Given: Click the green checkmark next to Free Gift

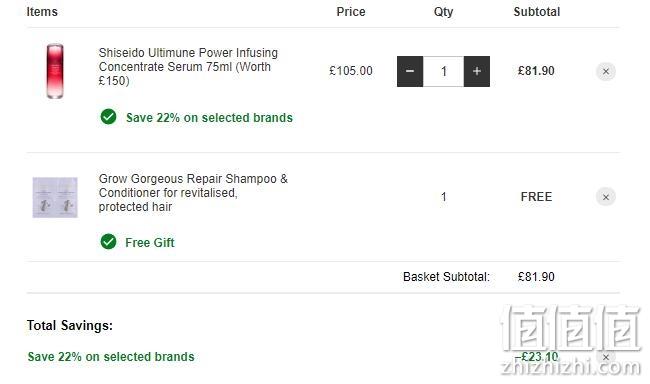Looking at the screenshot, I should coord(109,241).
